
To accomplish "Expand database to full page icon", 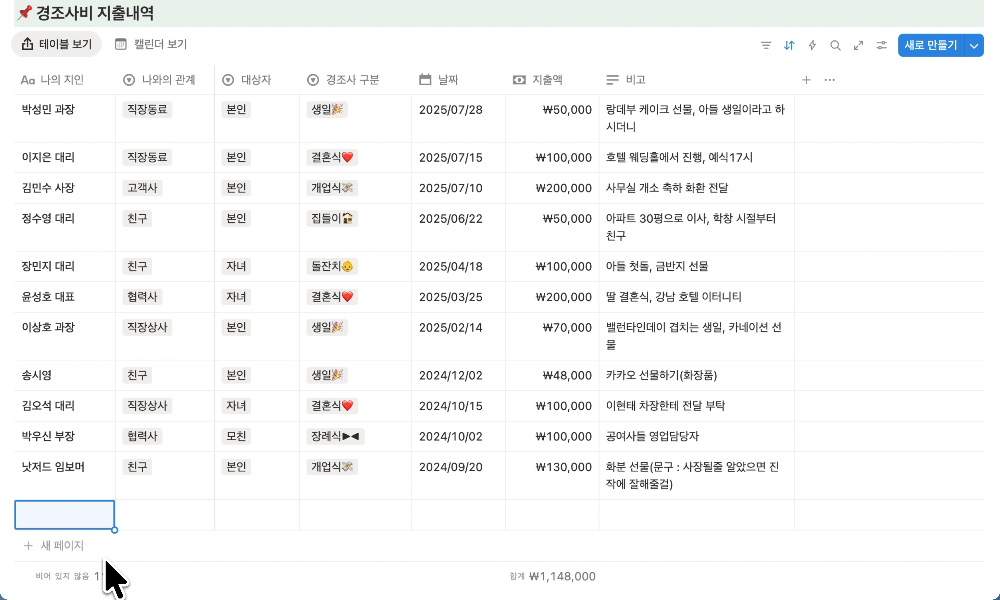I will tap(858, 45).
